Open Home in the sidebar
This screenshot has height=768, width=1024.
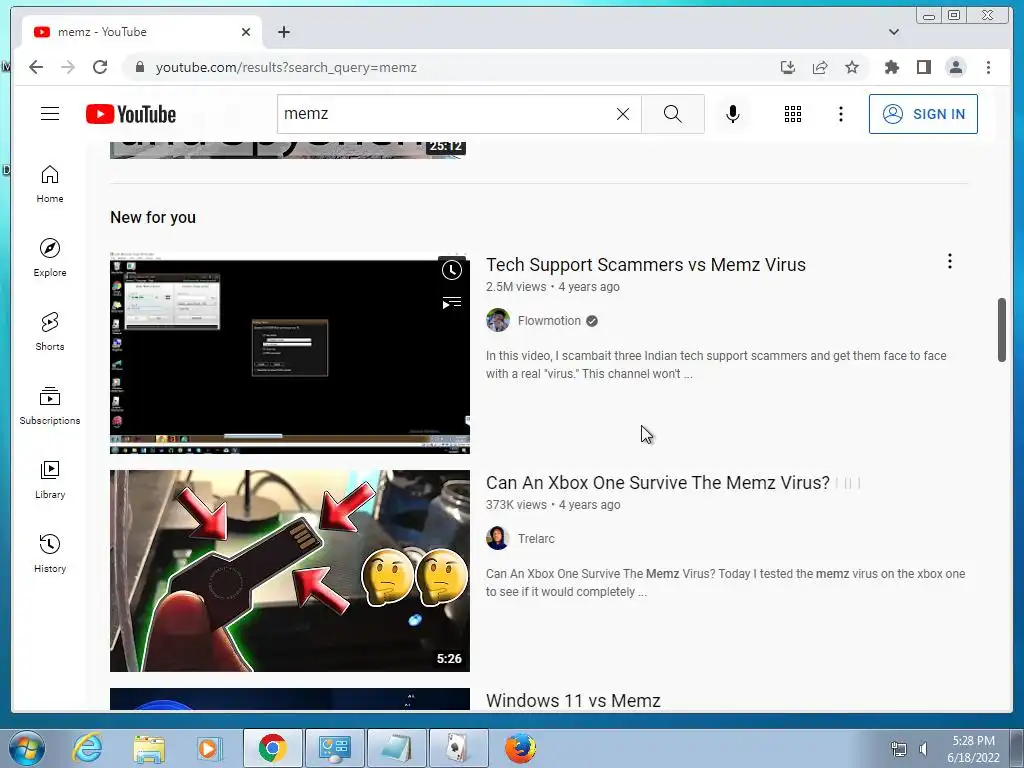pyautogui.click(x=50, y=184)
